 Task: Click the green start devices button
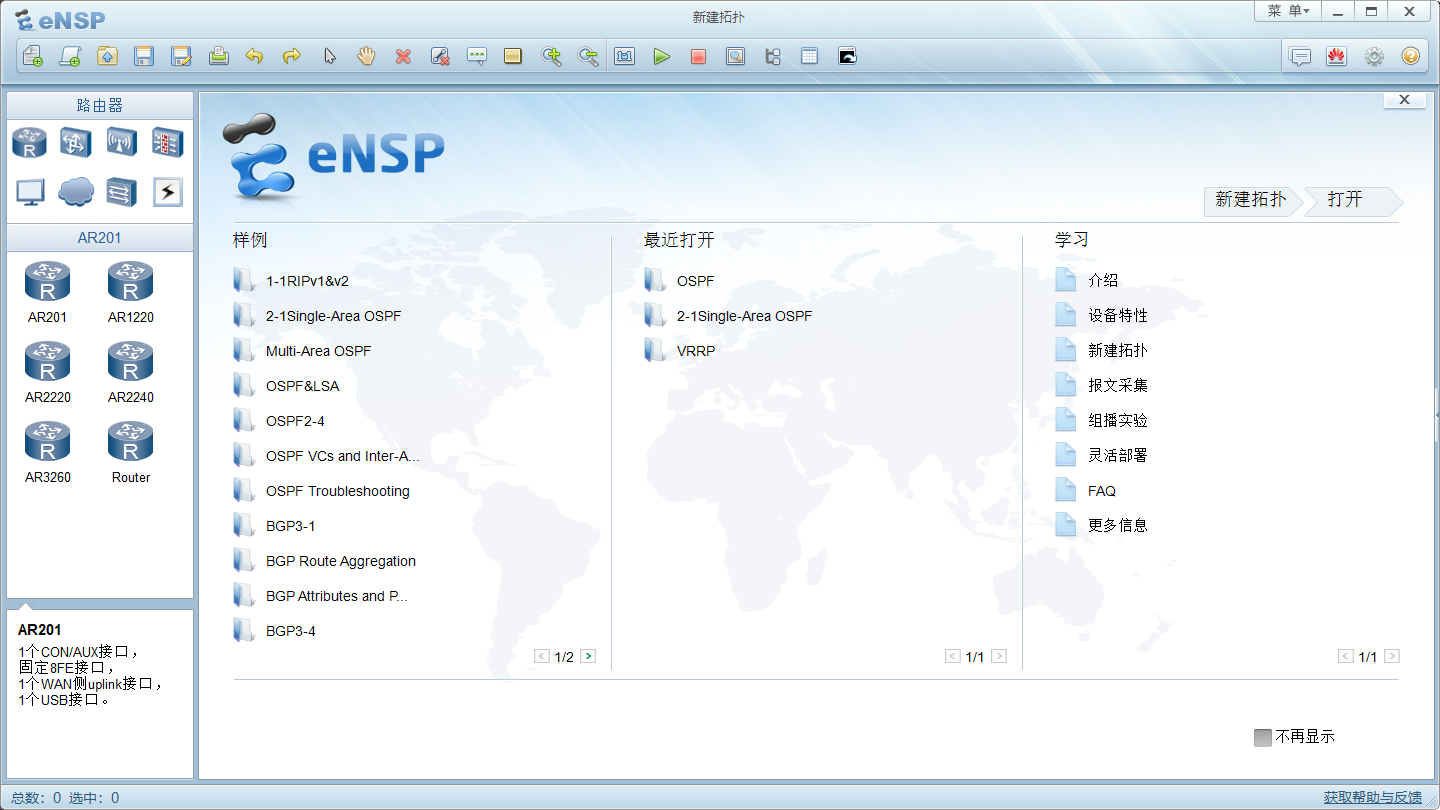661,56
